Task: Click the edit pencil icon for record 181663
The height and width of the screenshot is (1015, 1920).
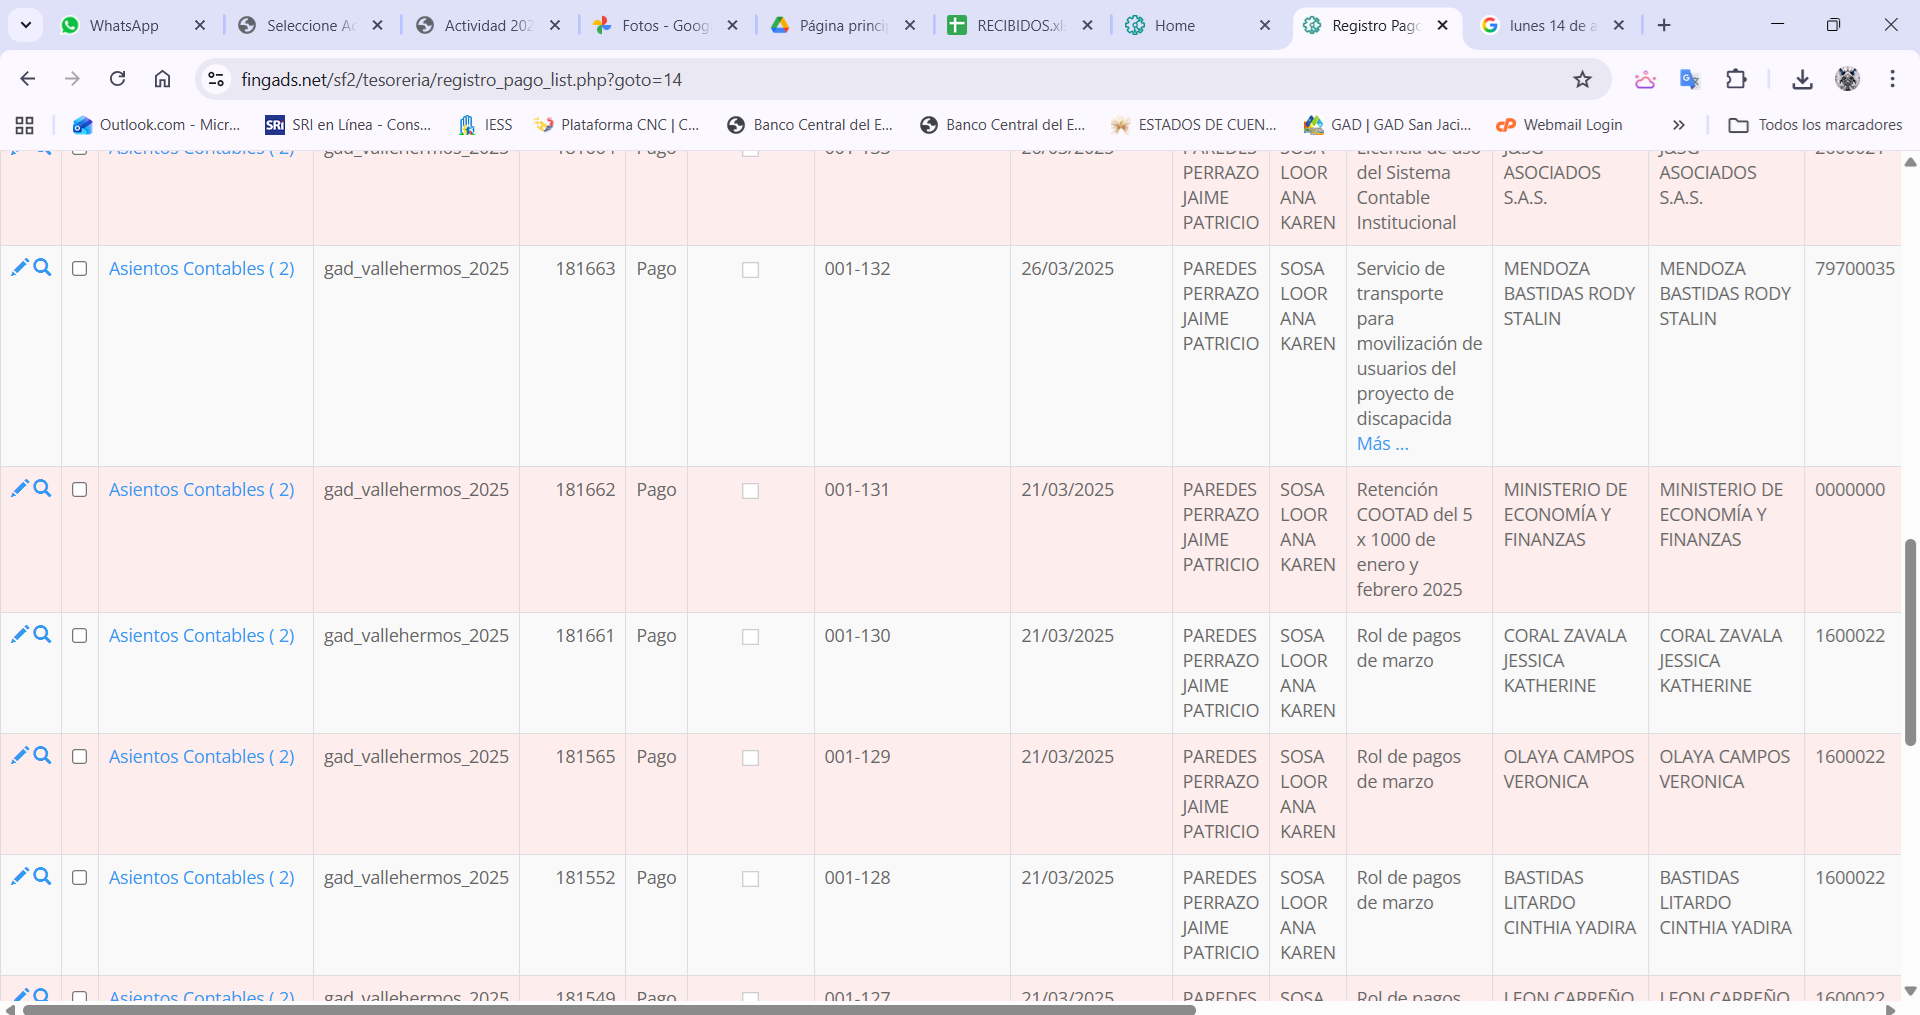Action: click(19, 267)
